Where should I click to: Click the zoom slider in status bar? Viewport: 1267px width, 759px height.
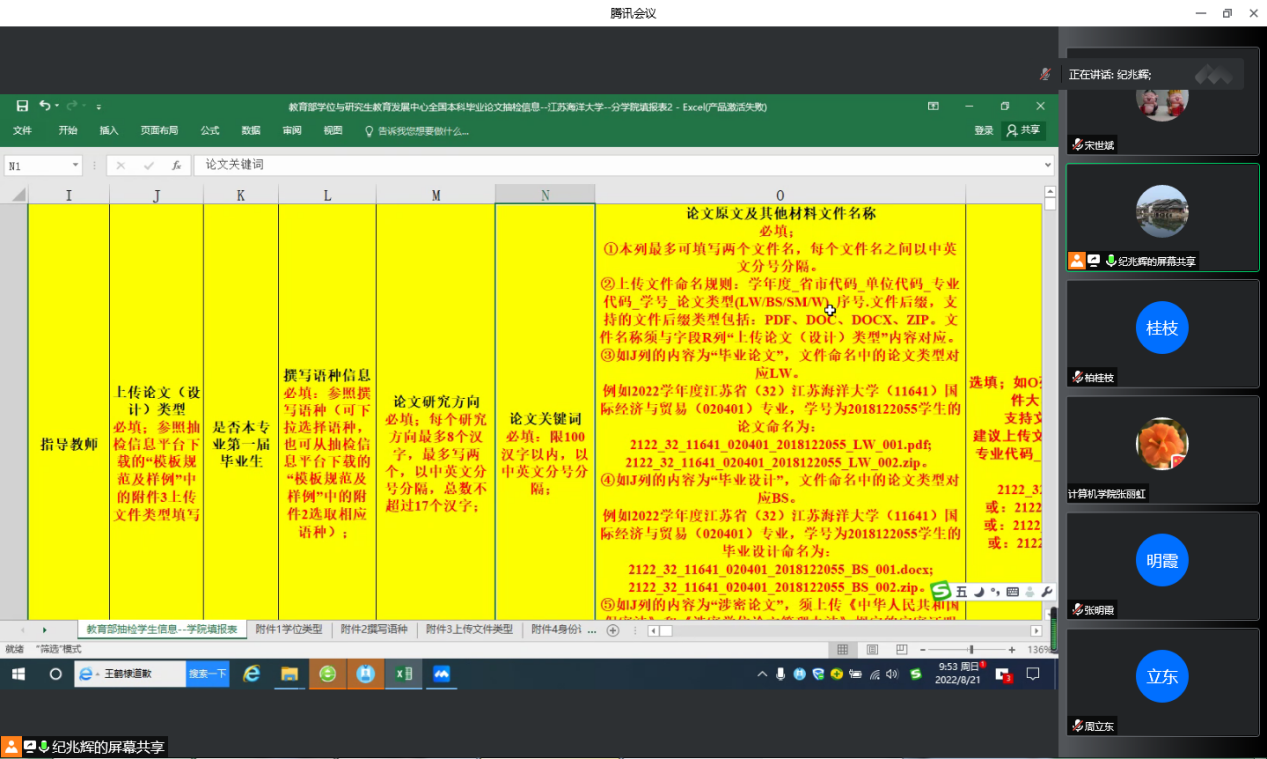click(x=970, y=650)
